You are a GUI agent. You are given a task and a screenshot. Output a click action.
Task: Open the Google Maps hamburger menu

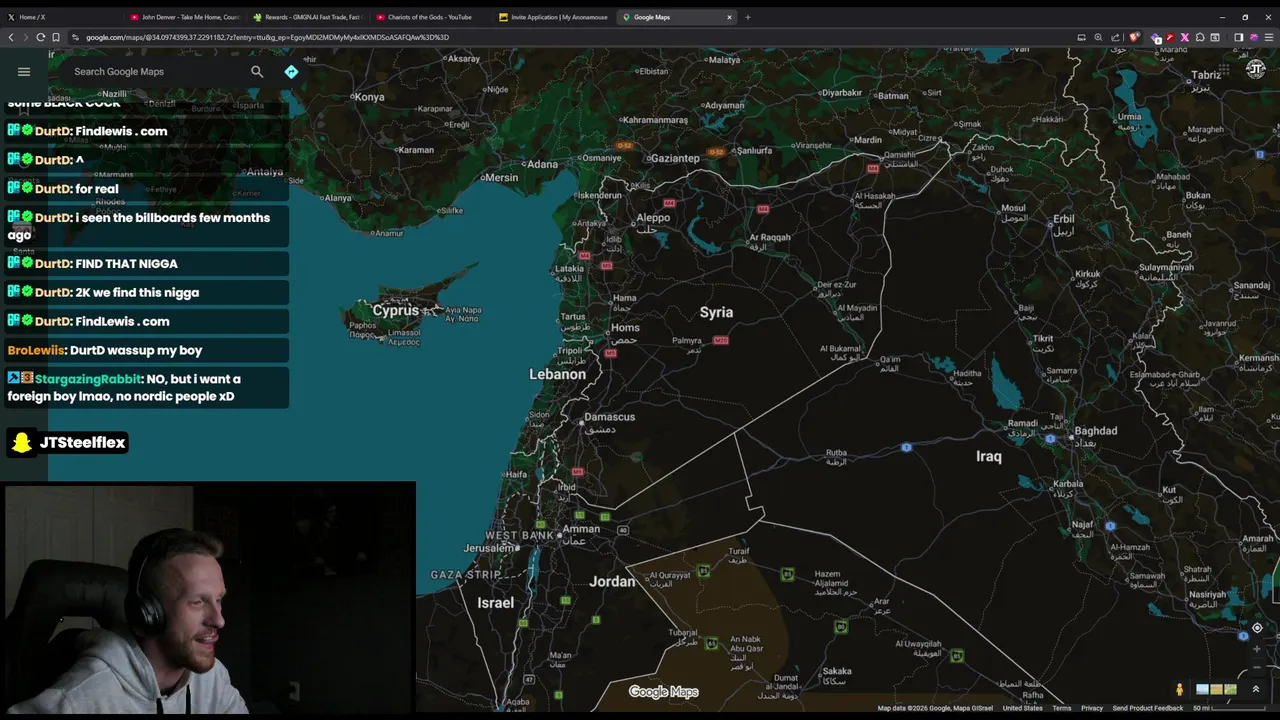click(x=24, y=71)
